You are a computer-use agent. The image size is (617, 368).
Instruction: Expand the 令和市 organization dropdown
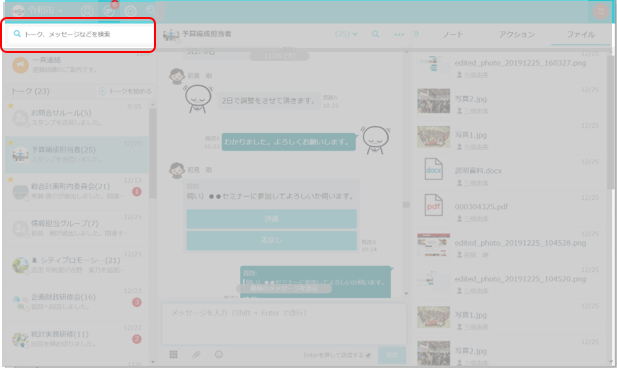(46, 11)
